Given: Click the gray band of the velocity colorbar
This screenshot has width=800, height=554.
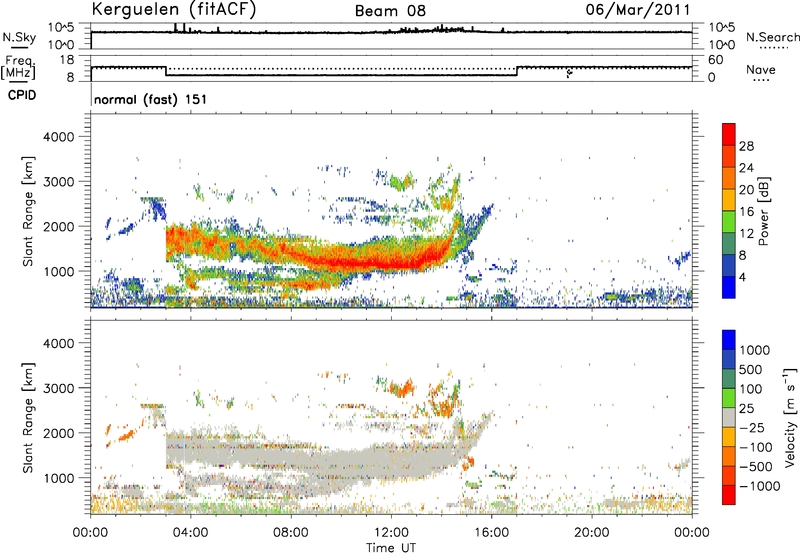Looking at the screenshot, I should click(729, 417).
